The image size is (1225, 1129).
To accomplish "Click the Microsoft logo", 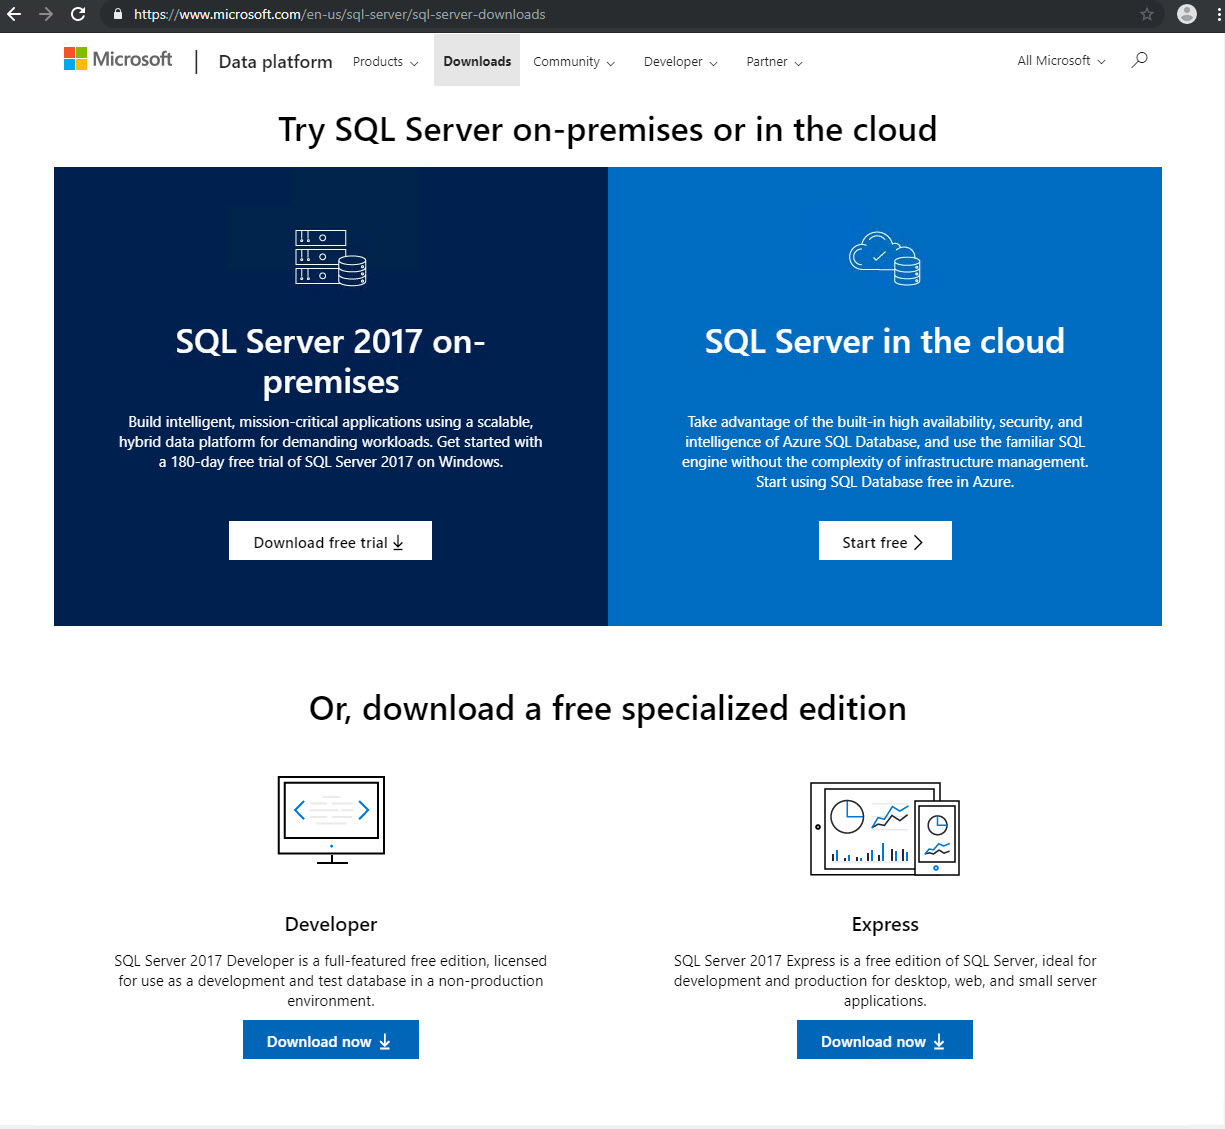I will [118, 59].
